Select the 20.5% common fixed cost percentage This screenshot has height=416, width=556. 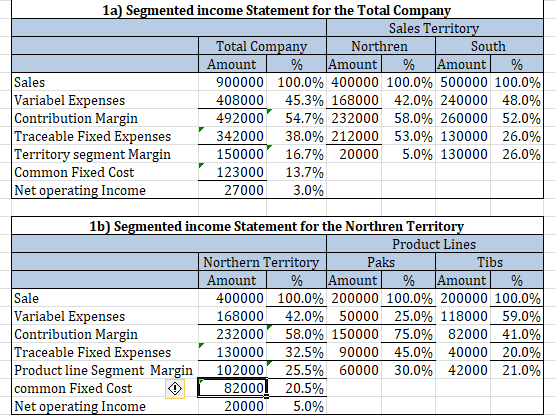click(296, 388)
